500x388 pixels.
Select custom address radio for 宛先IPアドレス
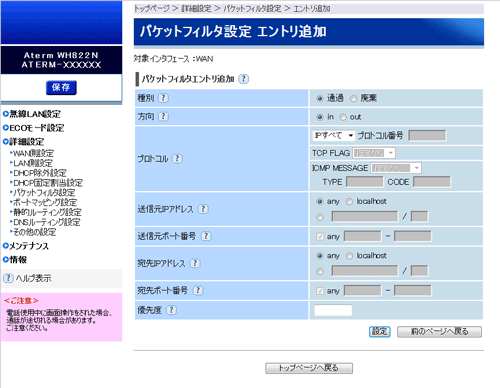pos(320,271)
